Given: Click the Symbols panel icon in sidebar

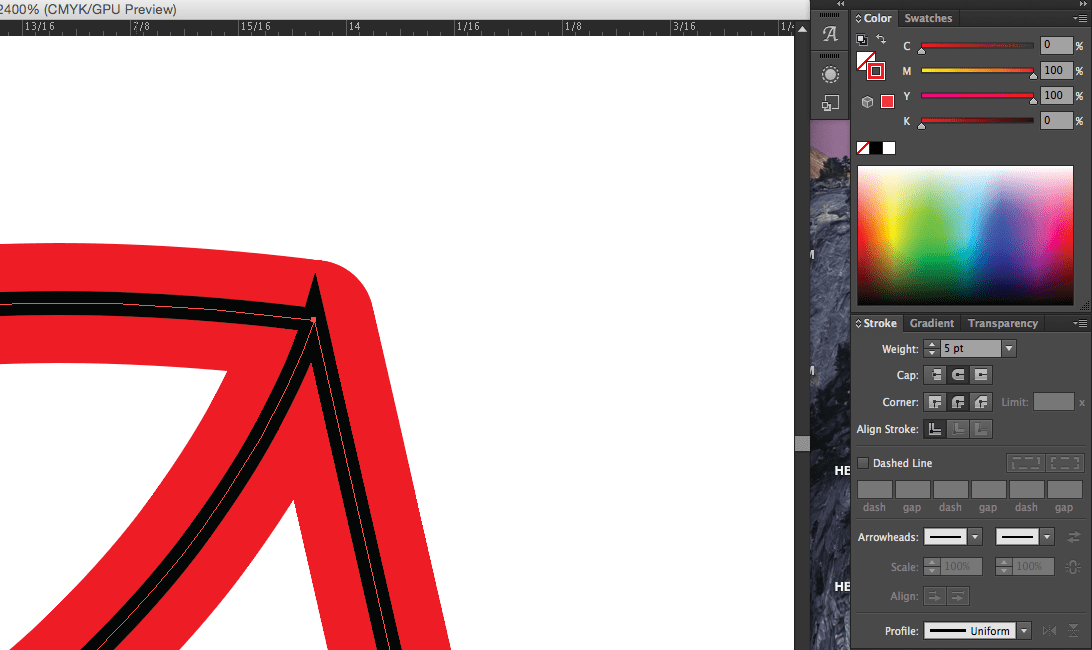Looking at the screenshot, I should 829,73.
